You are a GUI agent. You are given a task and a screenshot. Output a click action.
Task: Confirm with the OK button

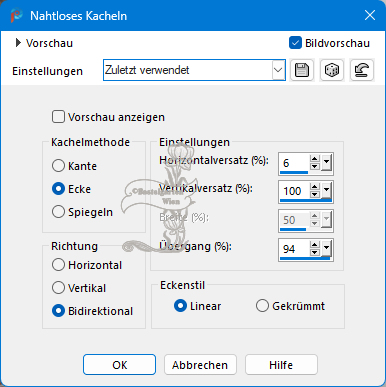pos(119,365)
